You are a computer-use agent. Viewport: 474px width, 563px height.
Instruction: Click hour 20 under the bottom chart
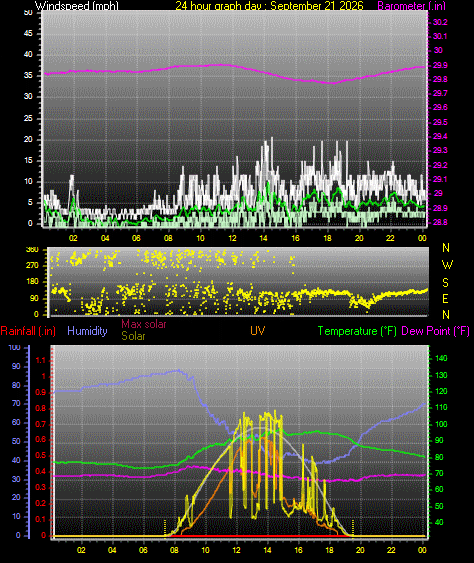point(360,550)
